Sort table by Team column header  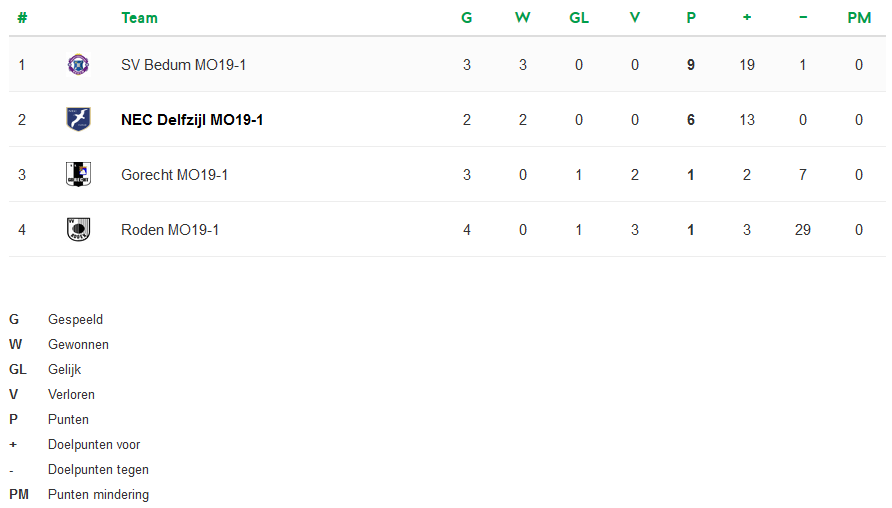click(x=139, y=18)
